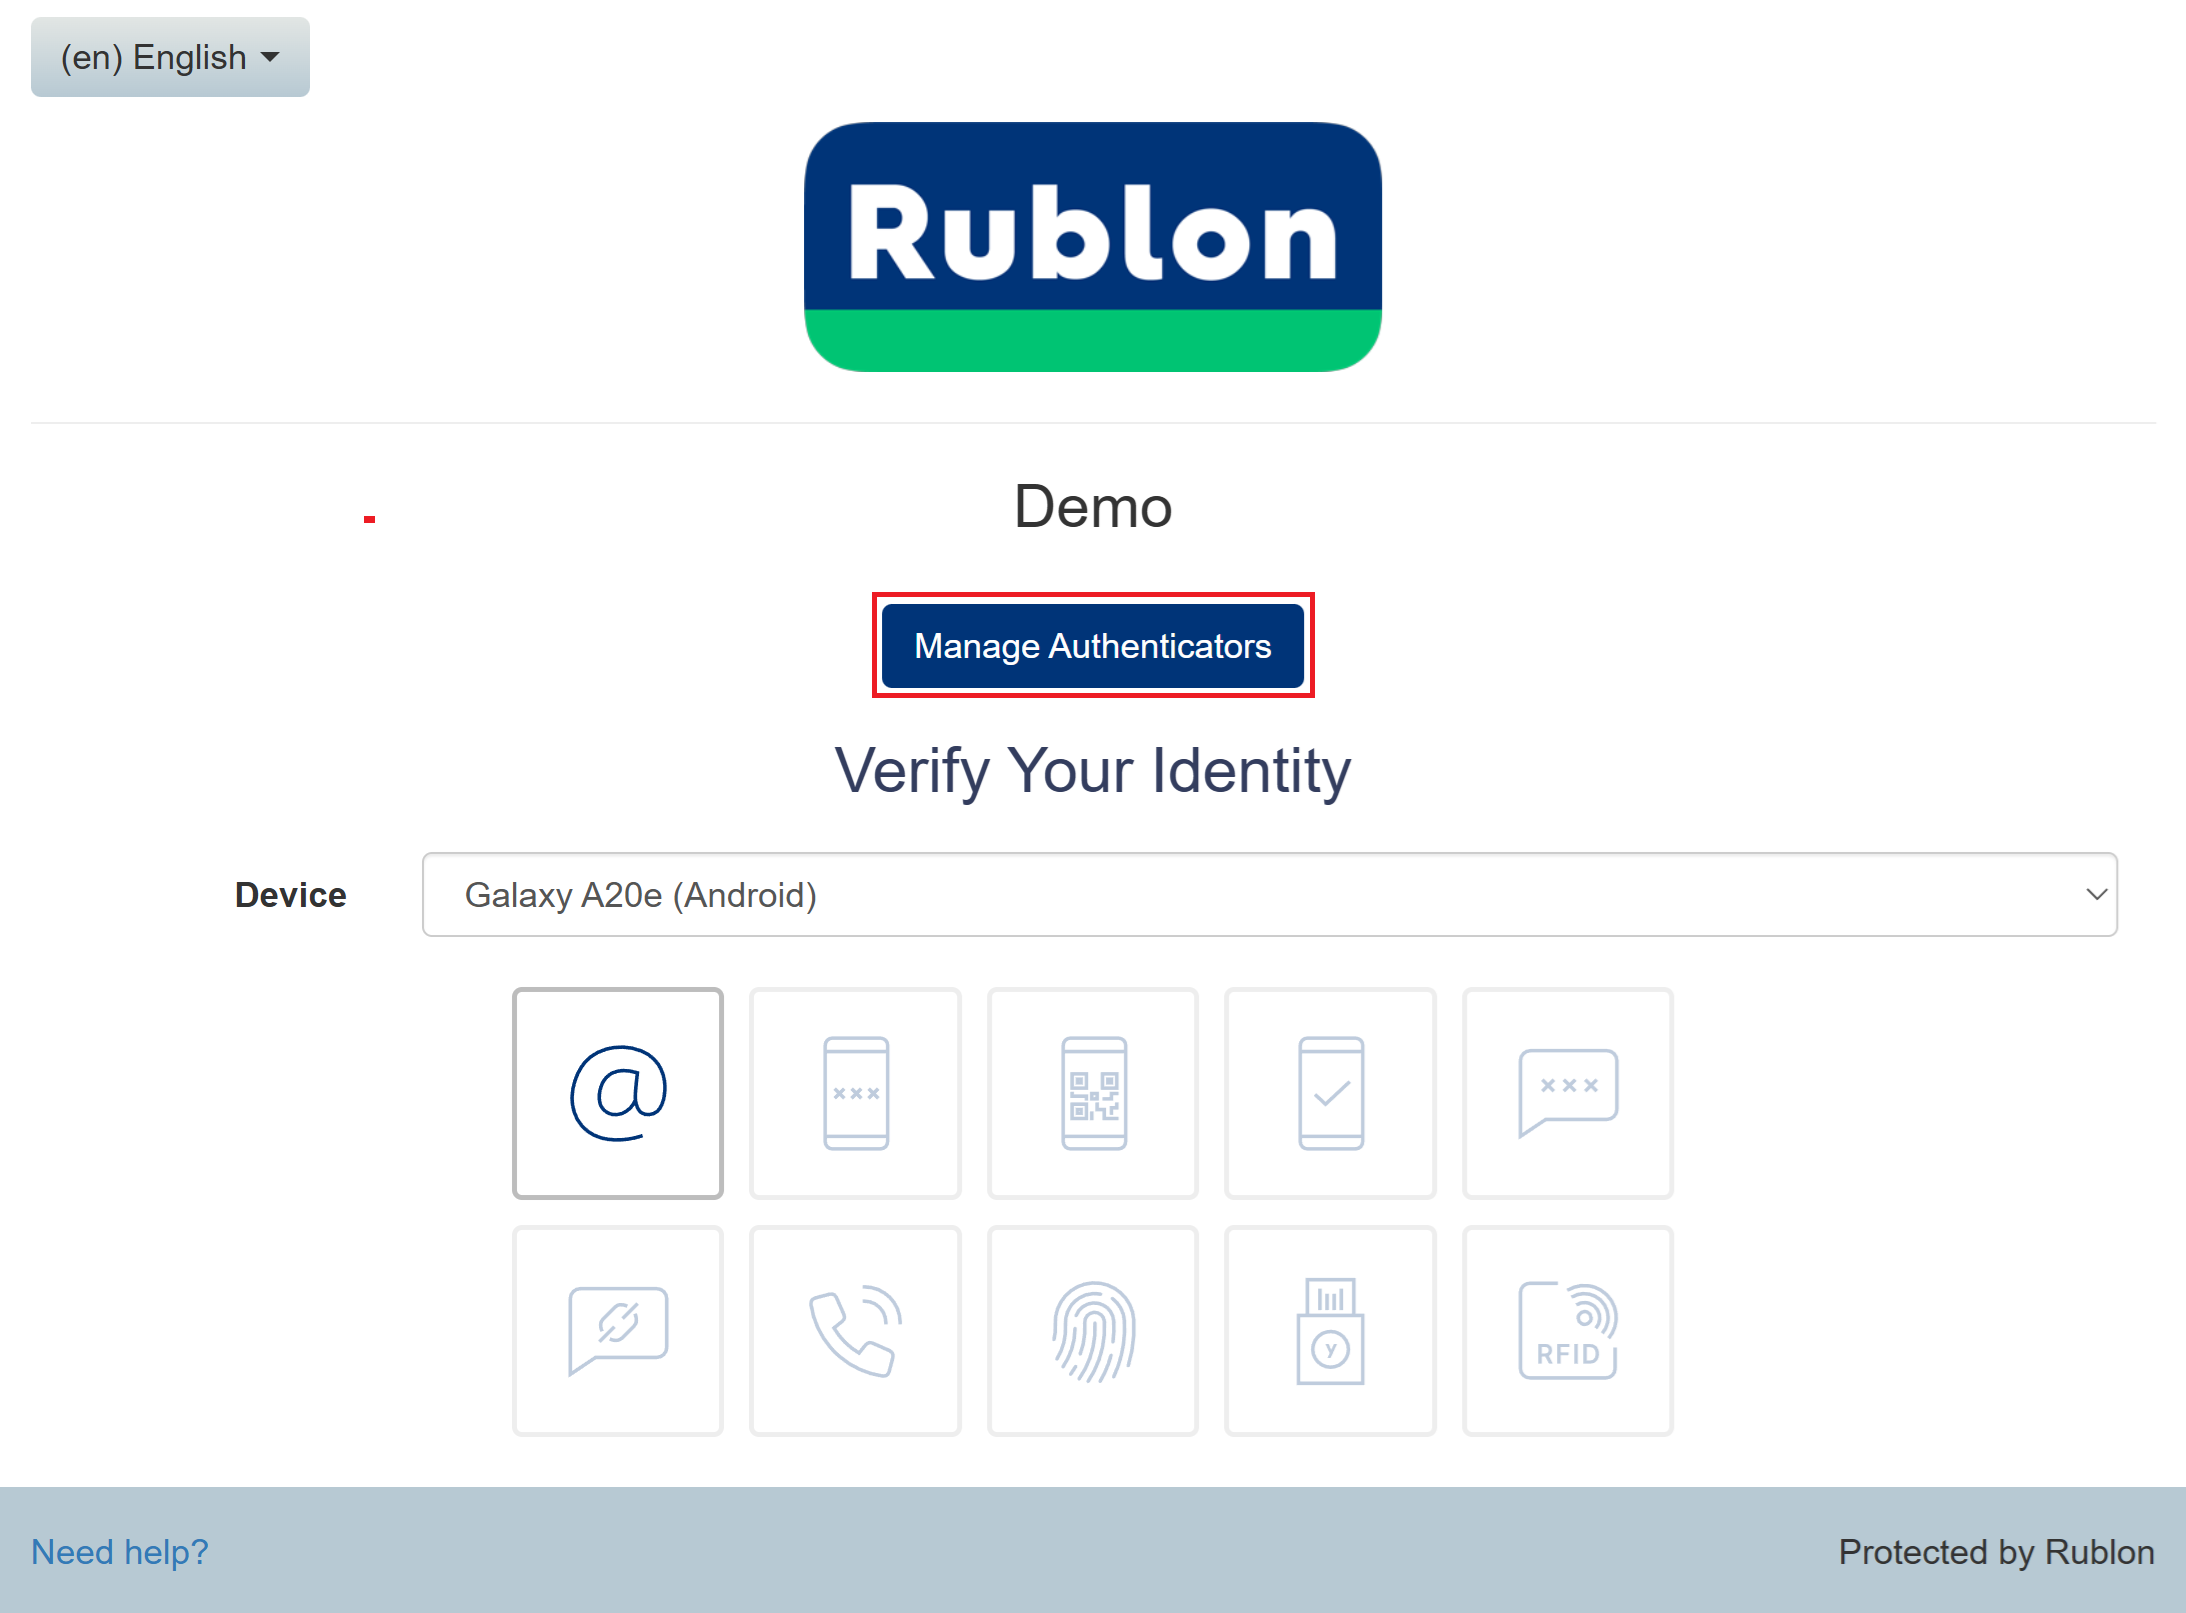Click the Demo application title
This screenshot has width=2186, height=1613.
coord(1092,506)
